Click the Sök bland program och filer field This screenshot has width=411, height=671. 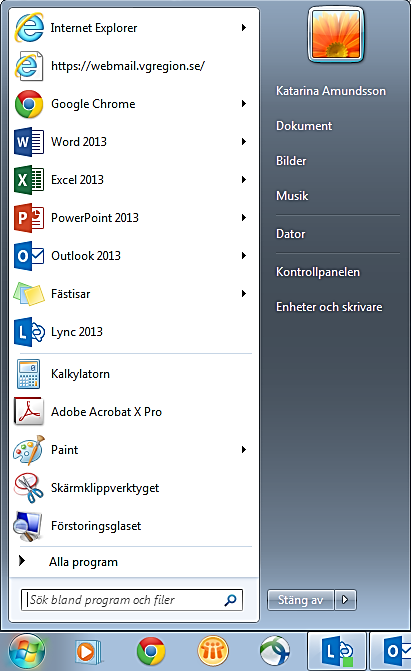[x=132, y=600]
